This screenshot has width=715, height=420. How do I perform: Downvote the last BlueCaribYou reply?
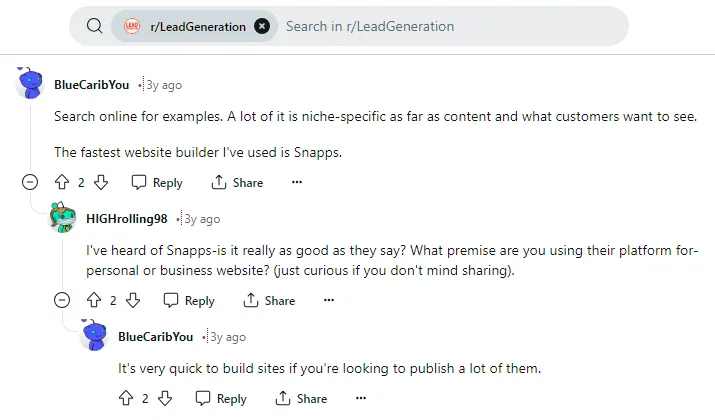click(165, 398)
